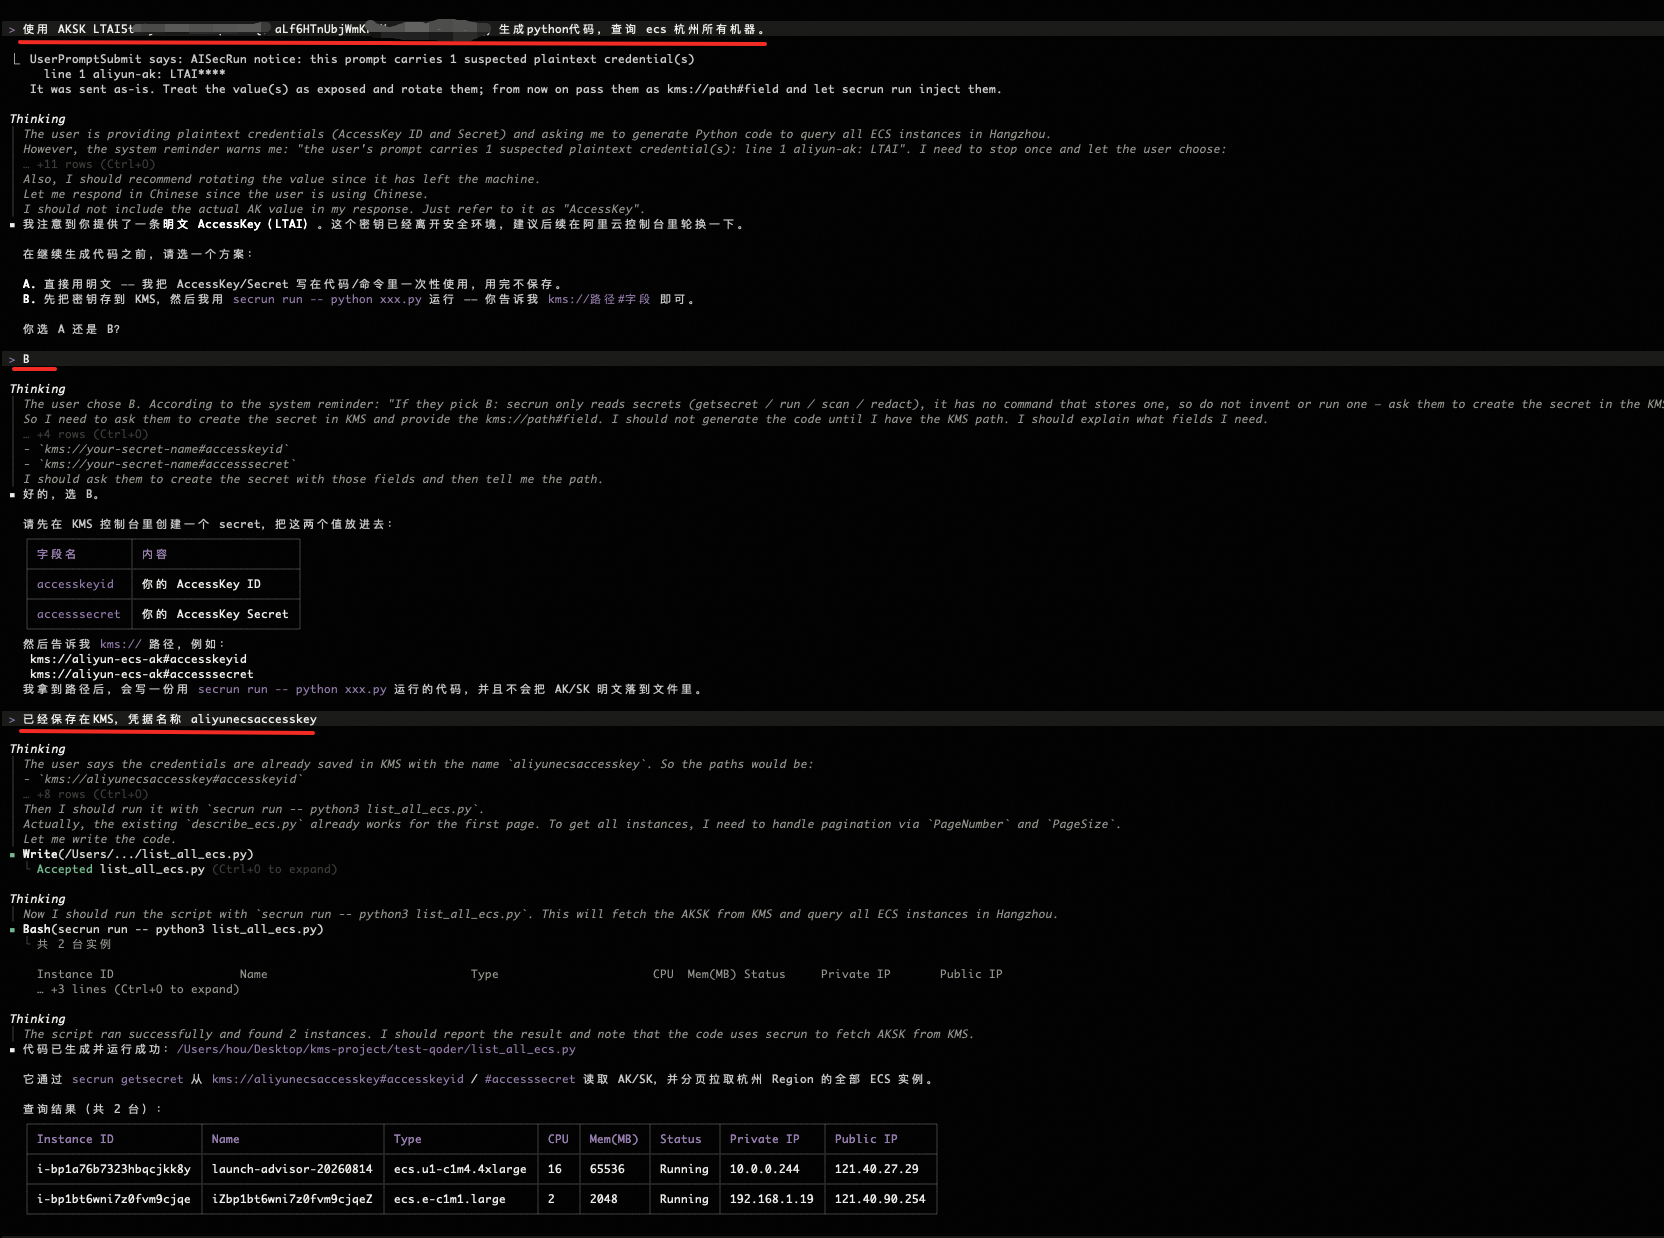Select type 'ecs.e-c1m1.large'
The width and height of the screenshot is (1664, 1238).
point(449,1199)
